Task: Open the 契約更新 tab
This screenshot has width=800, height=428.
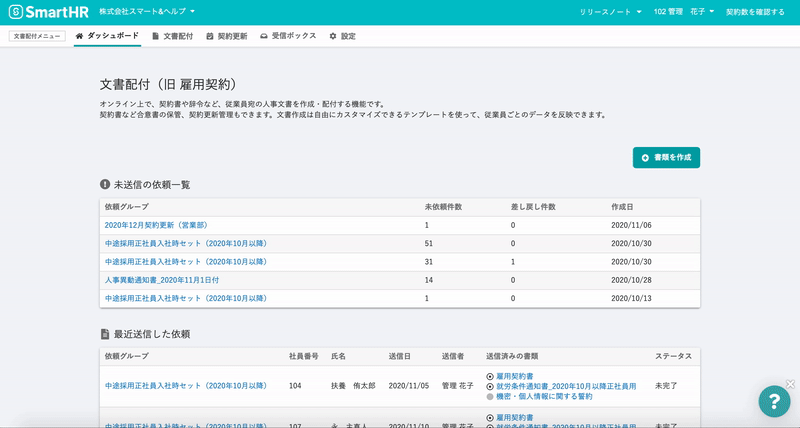Action: [x=227, y=36]
